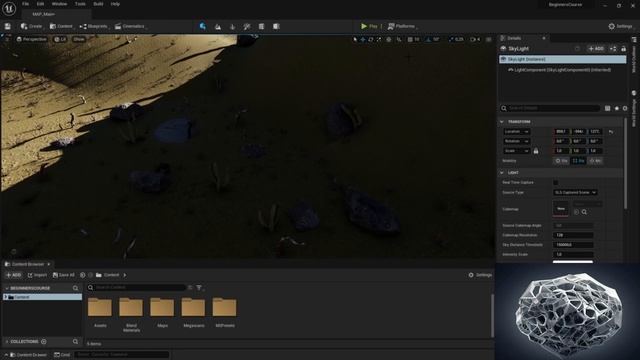
Task: Choose the viewport Translate tool
Action: [363, 40]
